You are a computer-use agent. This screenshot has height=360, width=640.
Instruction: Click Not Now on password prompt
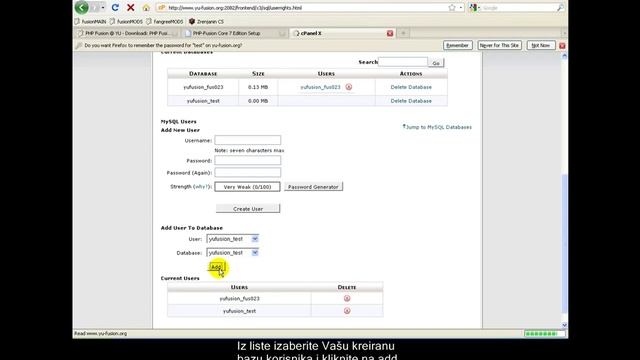click(x=541, y=45)
